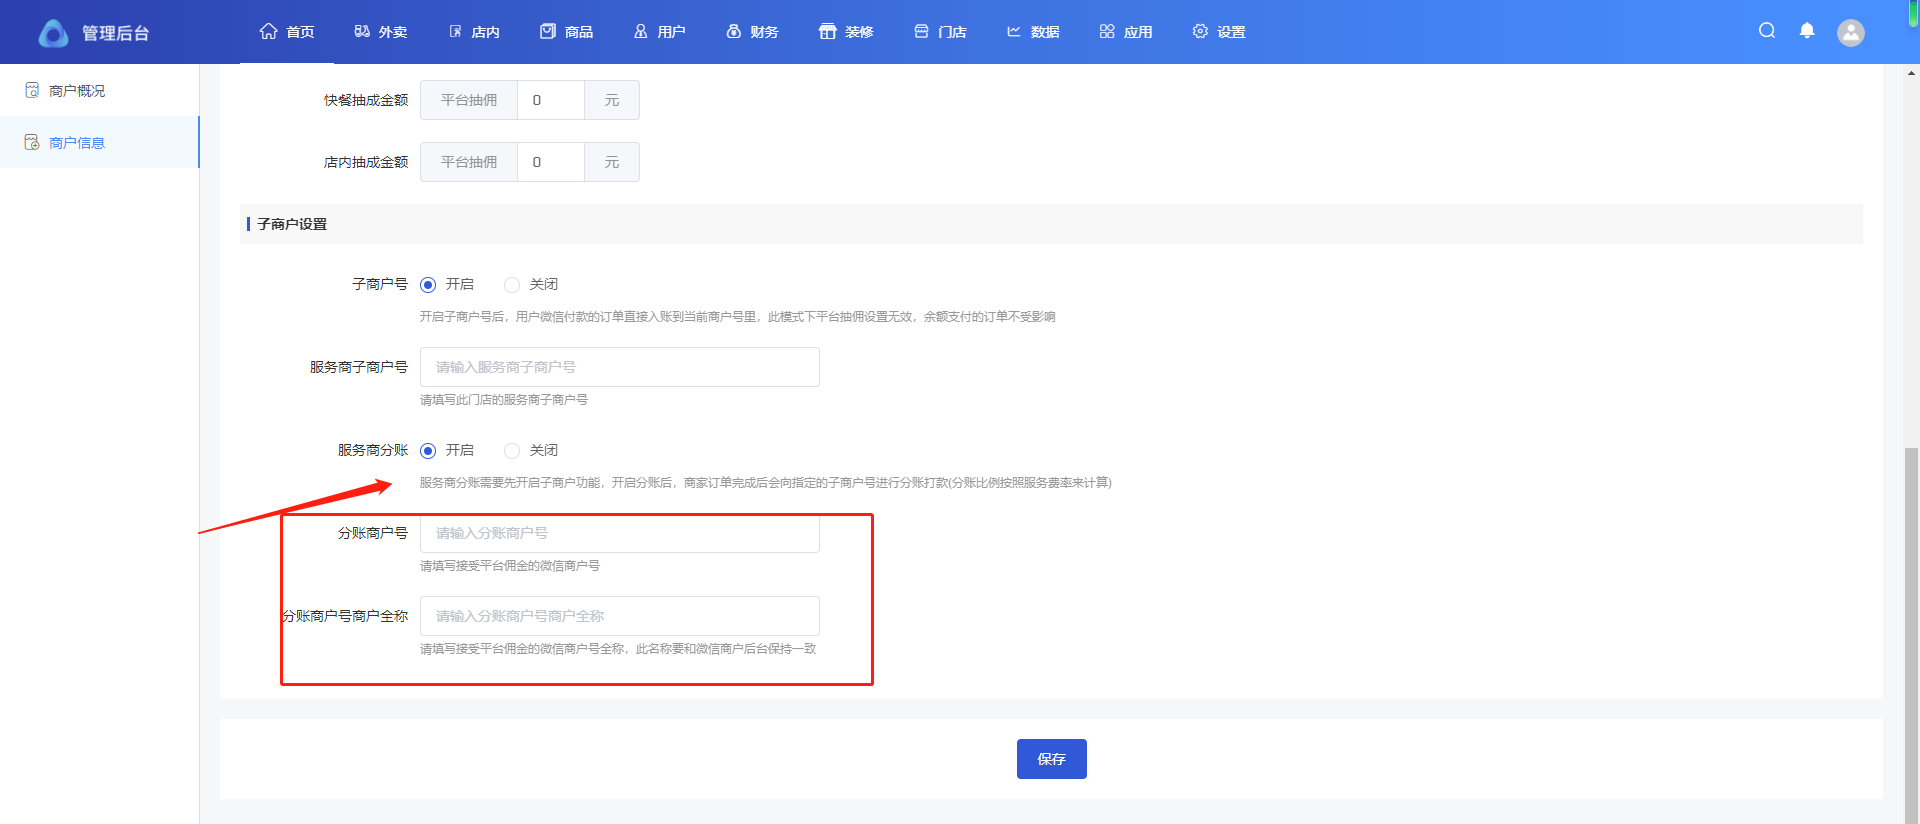Click the 分账商户号 input field

(x=619, y=534)
